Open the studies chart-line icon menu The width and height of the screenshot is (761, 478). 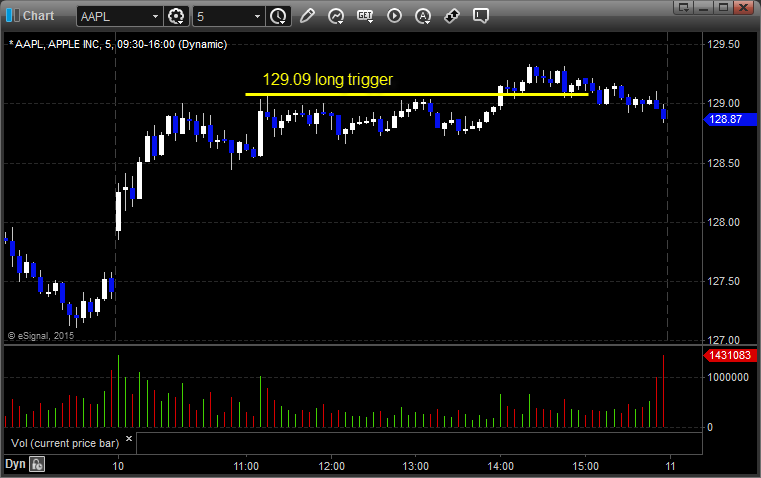(x=336, y=16)
